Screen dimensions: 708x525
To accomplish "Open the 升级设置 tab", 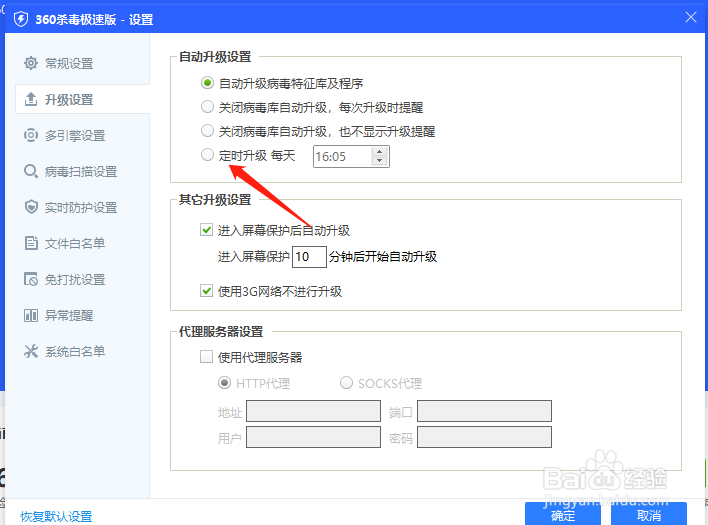I will [x=82, y=99].
